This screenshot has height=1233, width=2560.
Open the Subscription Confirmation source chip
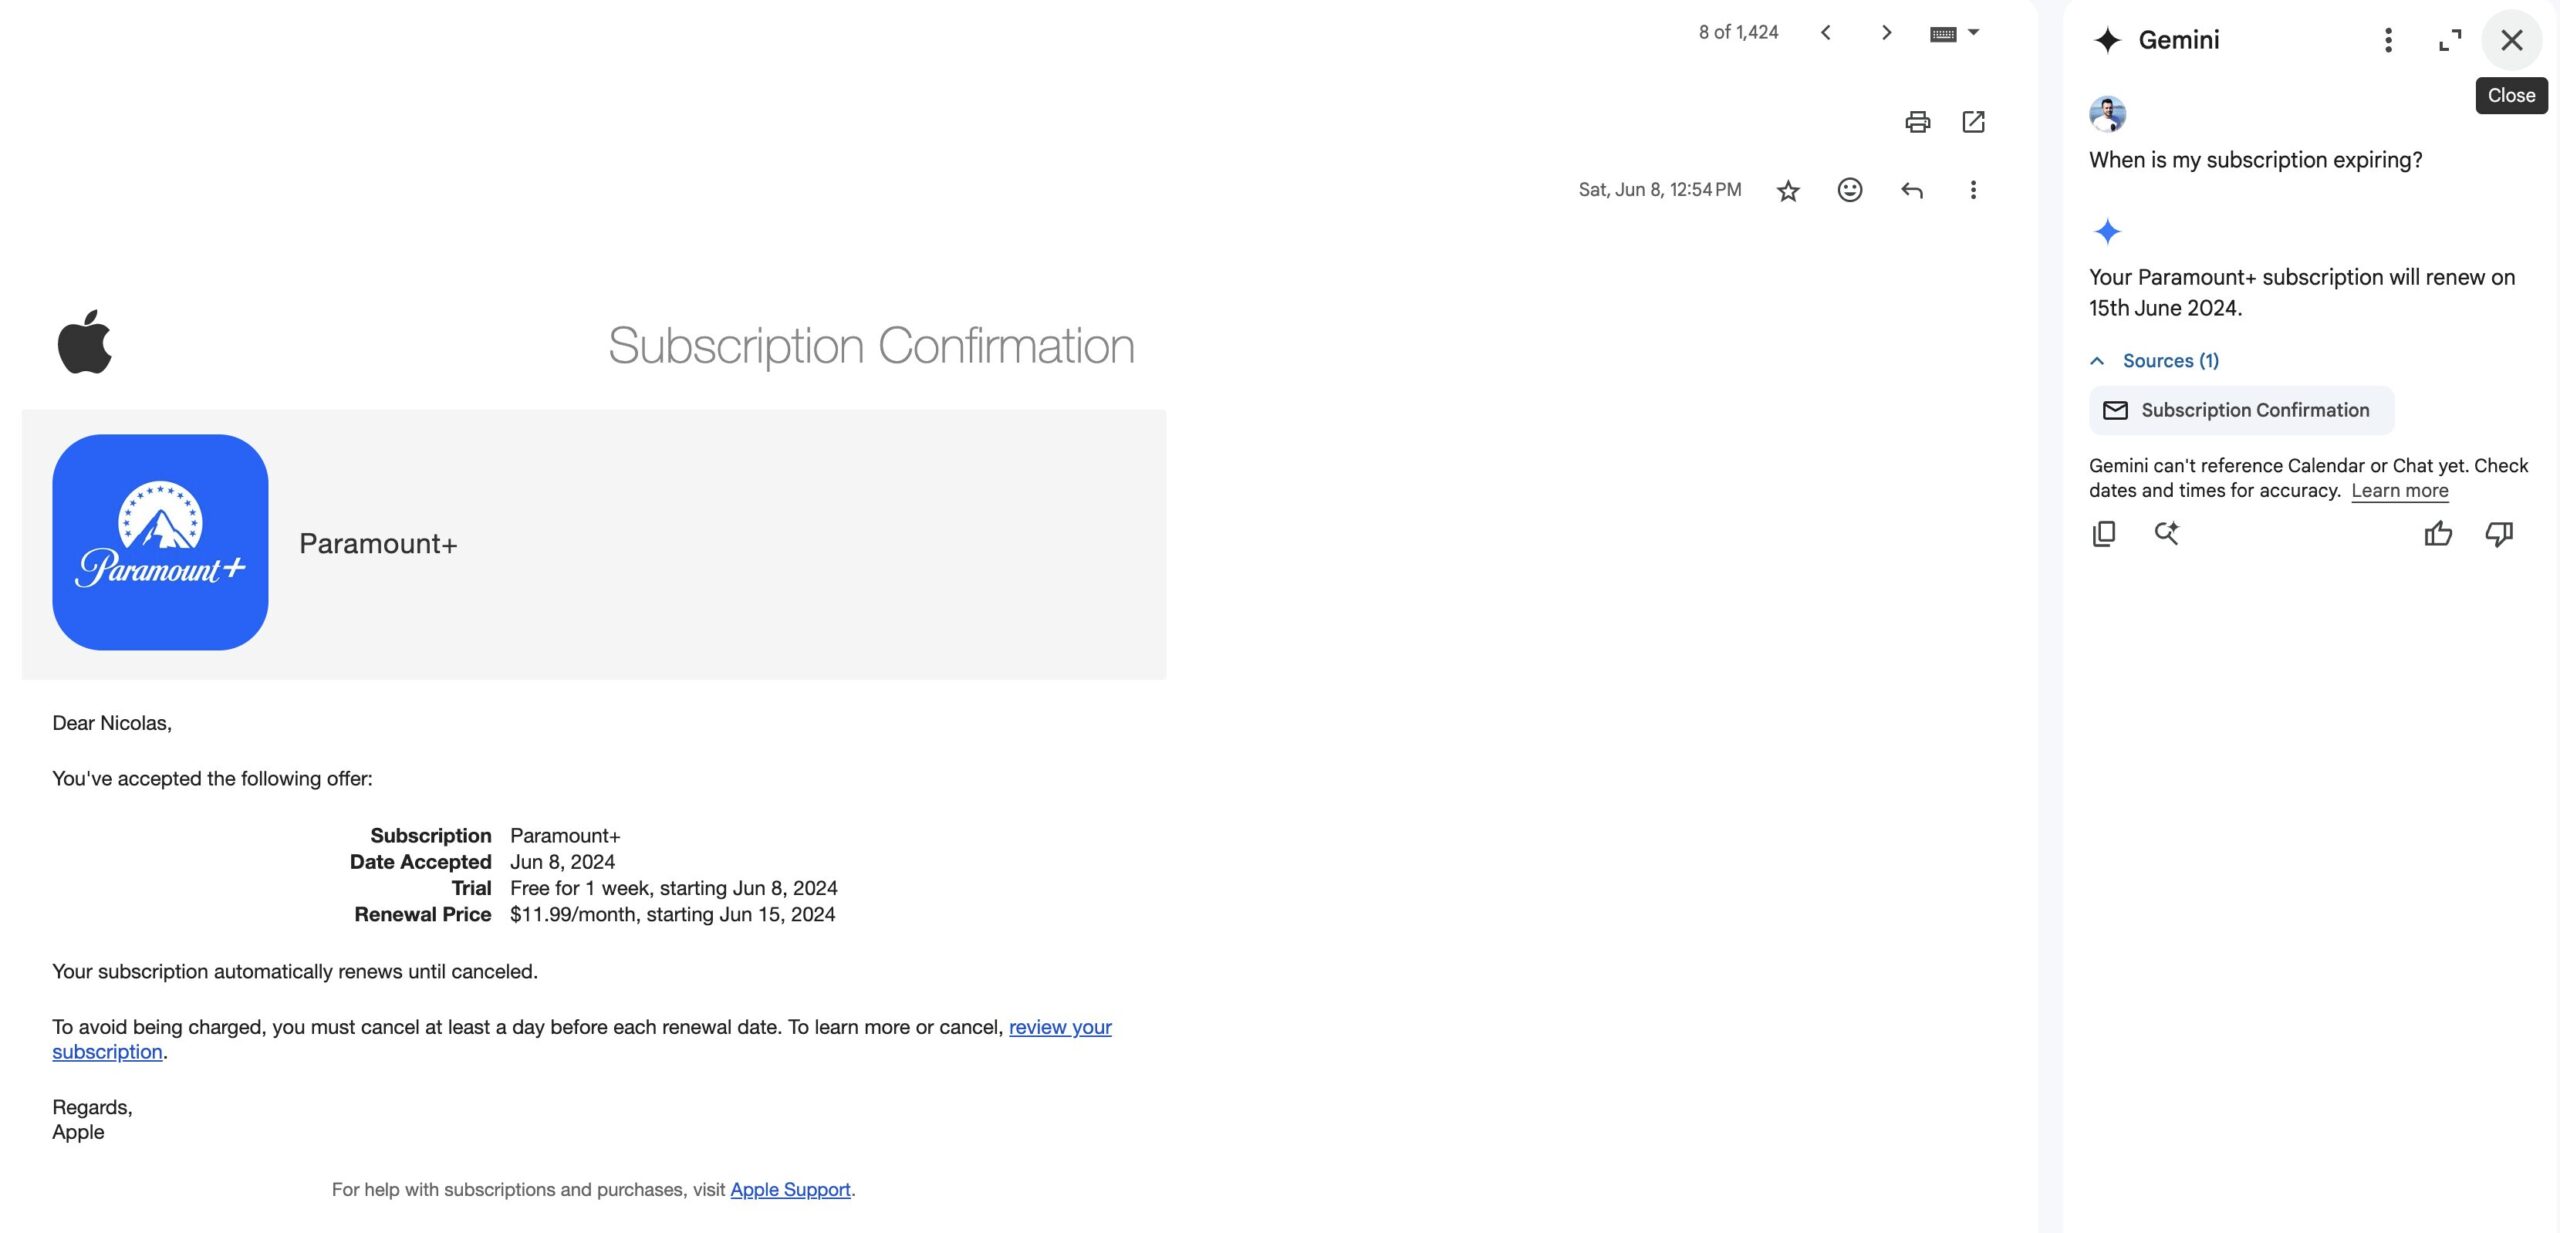pos(2241,410)
